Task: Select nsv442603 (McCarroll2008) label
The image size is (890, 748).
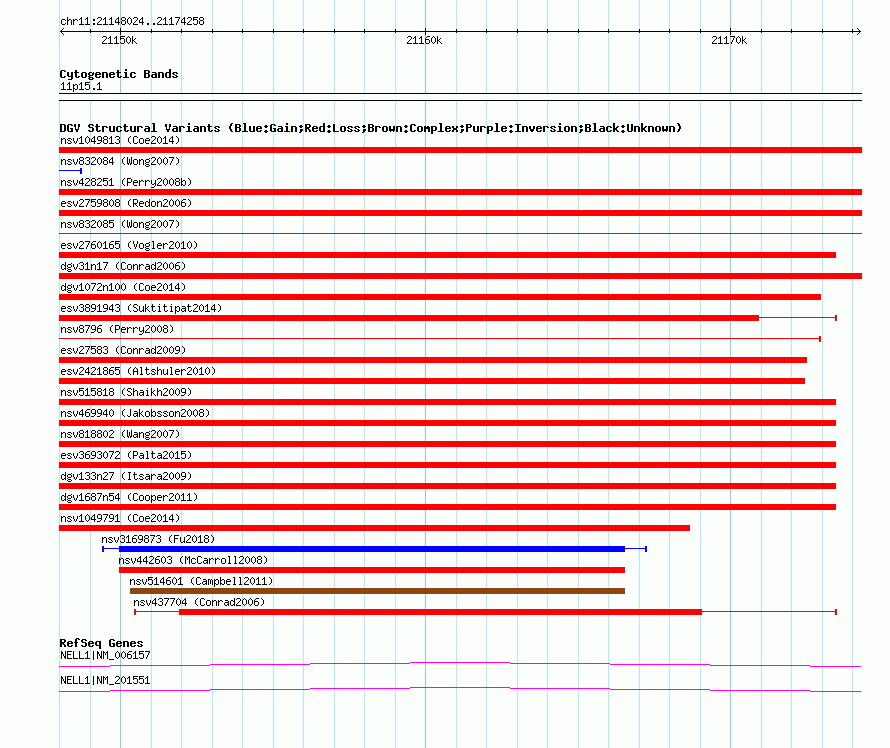Action: (193, 560)
